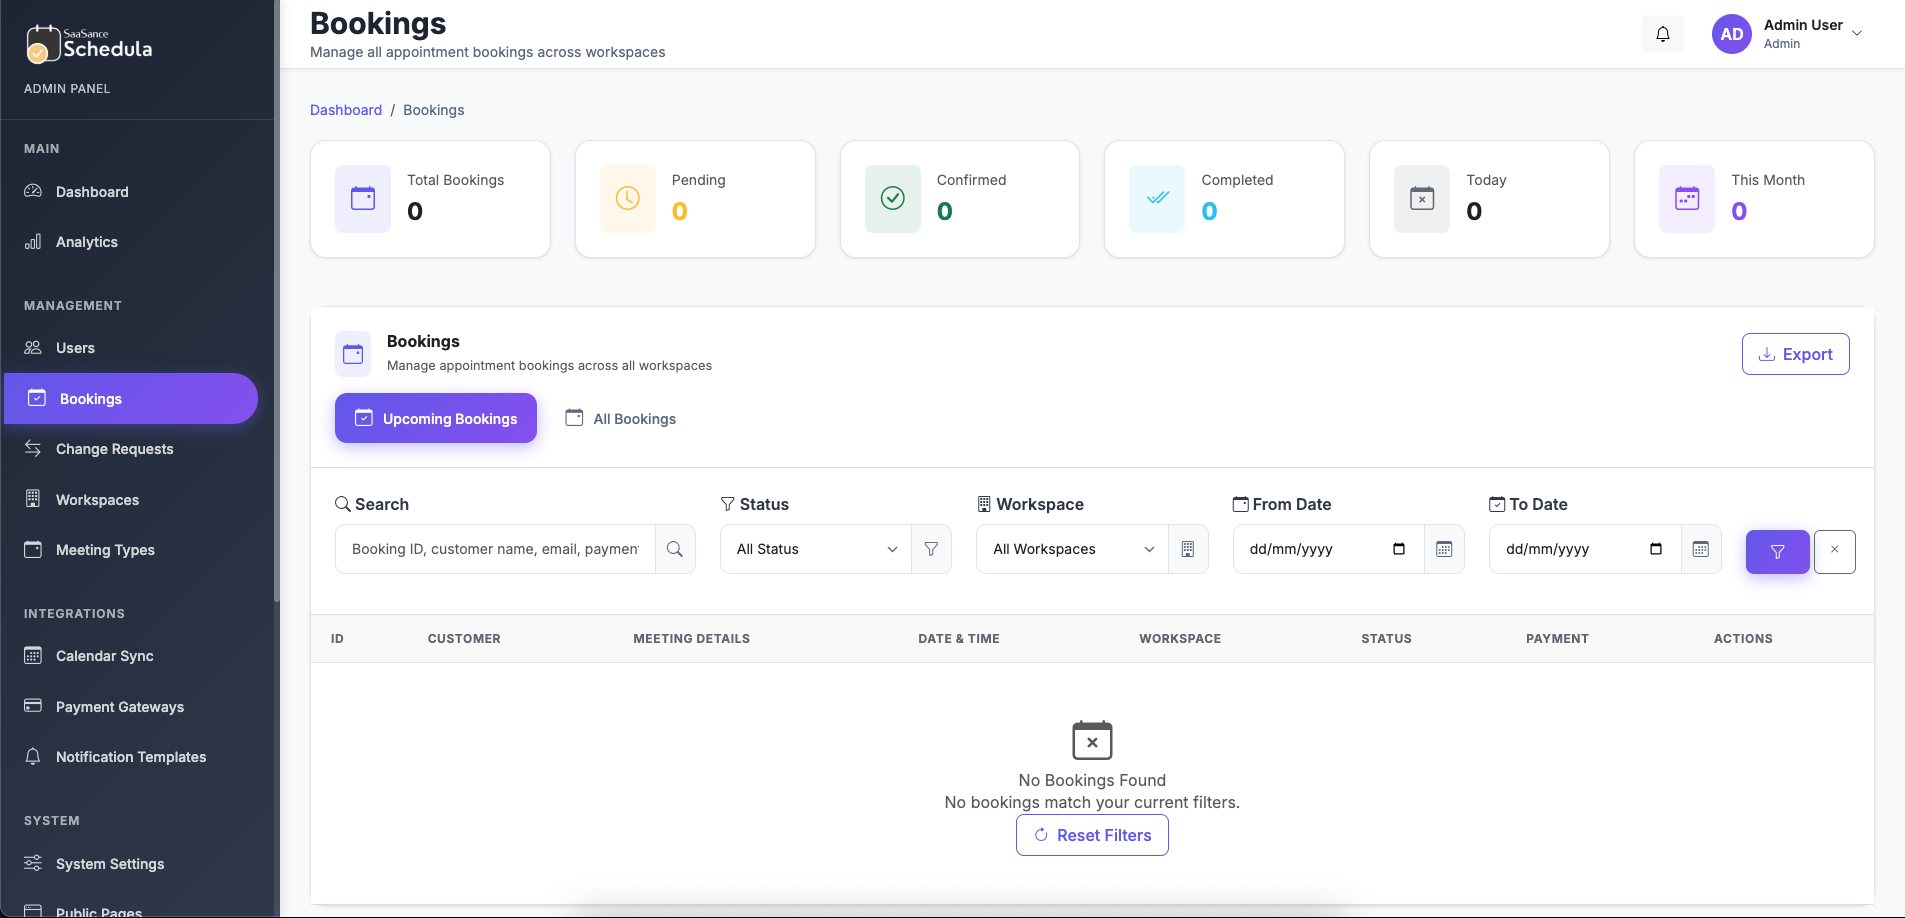Image resolution: width=1905 pixels, height=918 pixels.
Task: Click the search magnifier icon in search field
Action: click(x=675, y=549)
